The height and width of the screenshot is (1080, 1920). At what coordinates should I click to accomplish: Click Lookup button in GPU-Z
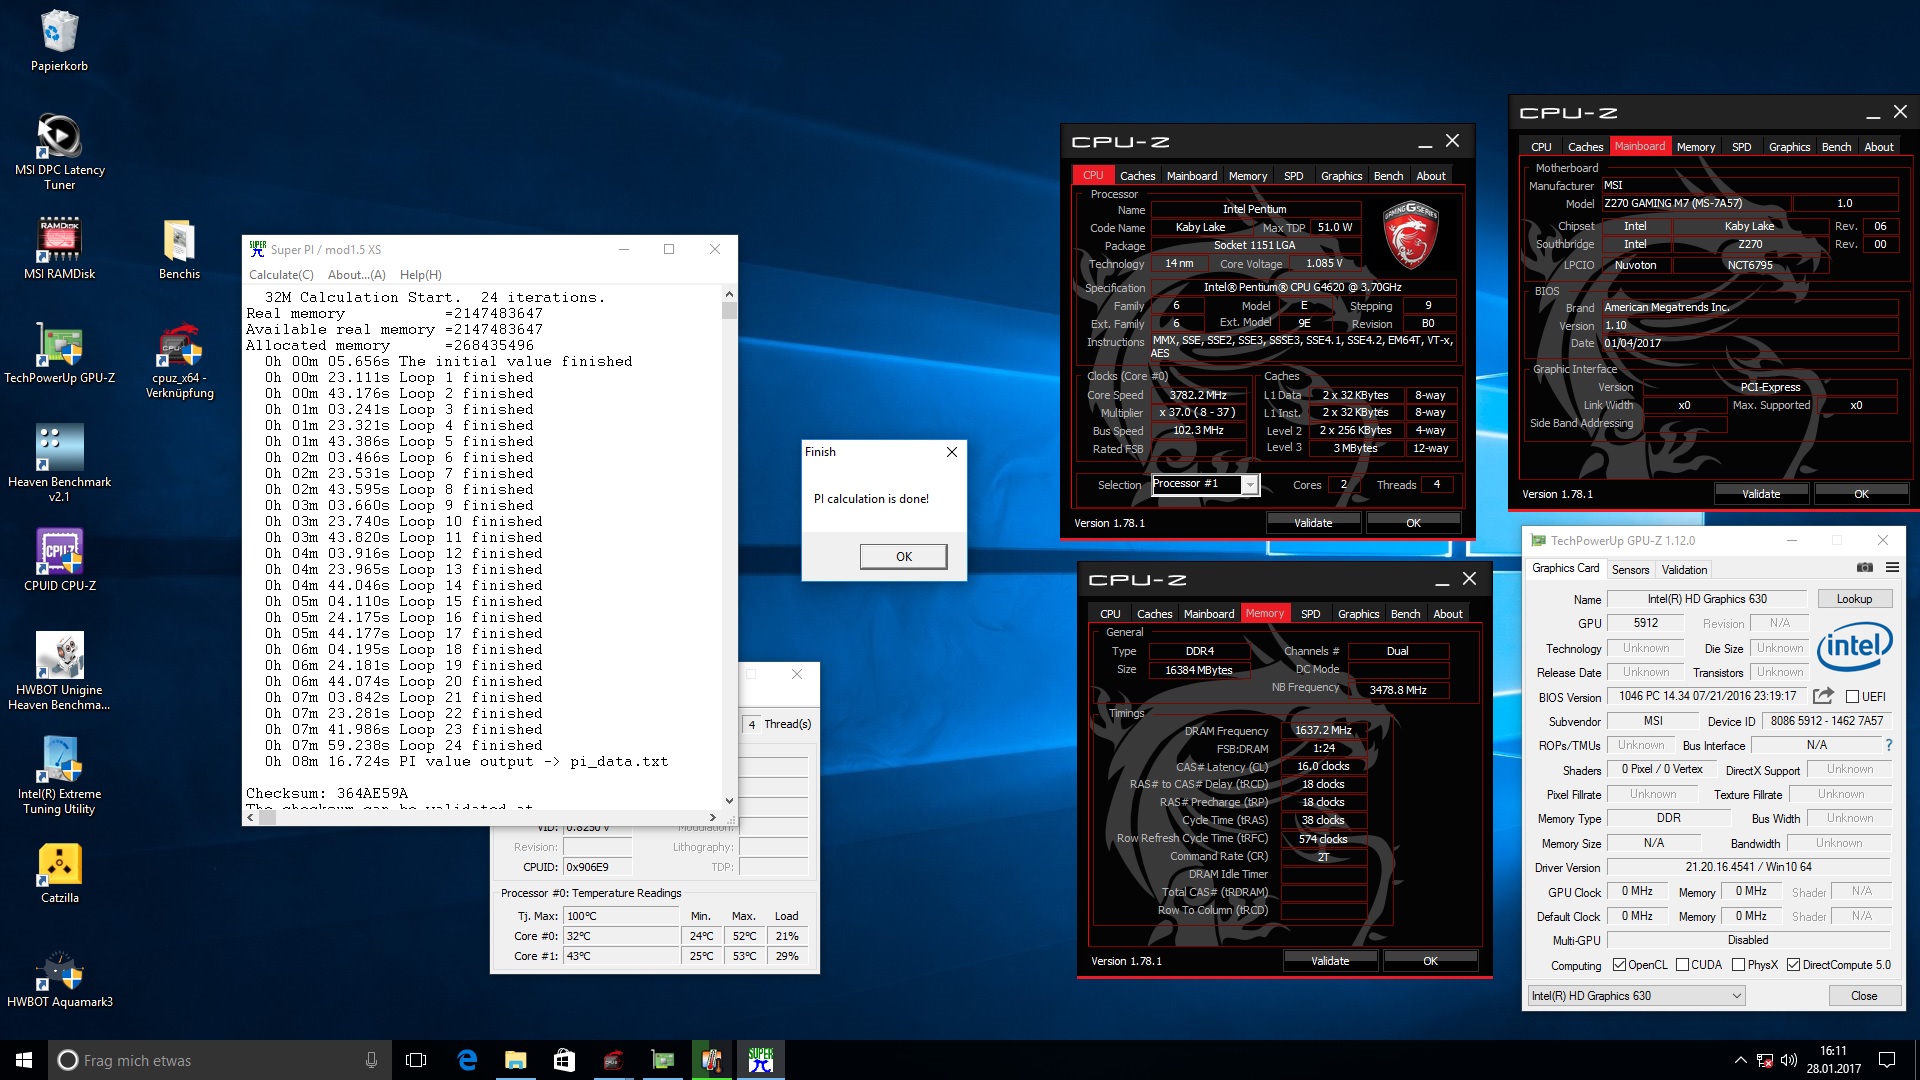click(1854, 599)
